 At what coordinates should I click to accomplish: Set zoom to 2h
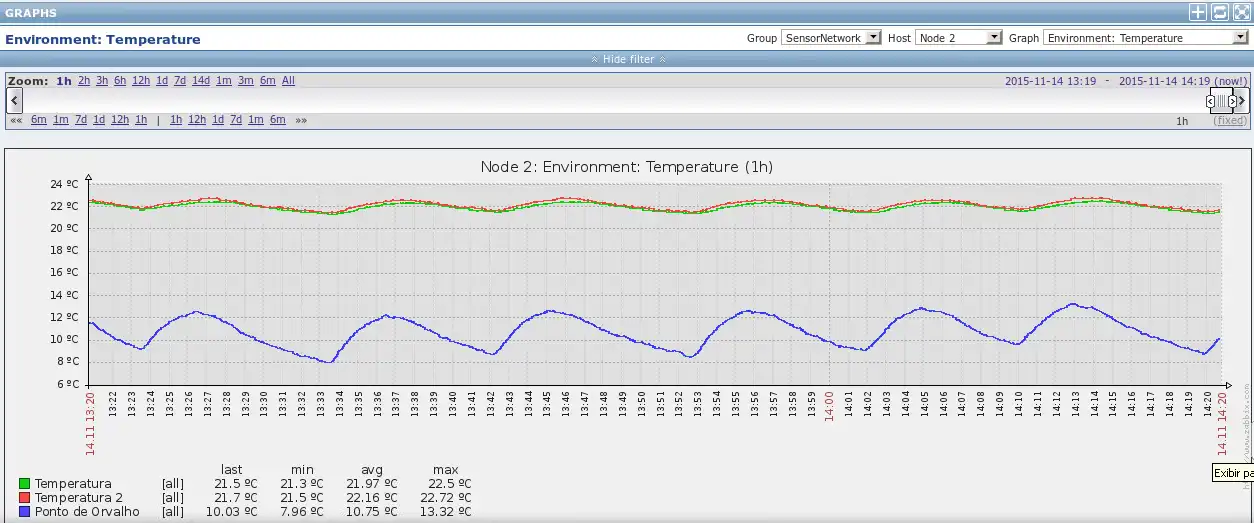84,81
